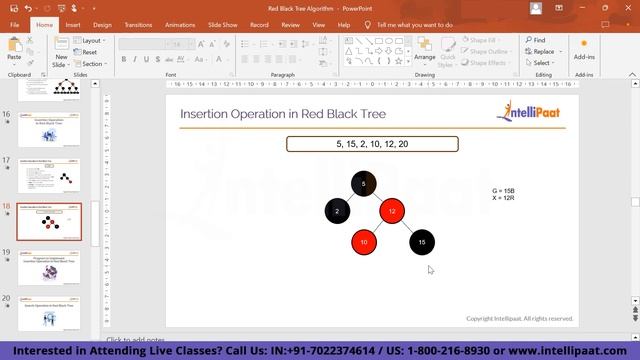The height and width of the screenshot is (360, 640).
Task: Click the sequence text box 5, 15, 2, 10, 12, 20
Action: pyautogui.click(x=372, y=144)
